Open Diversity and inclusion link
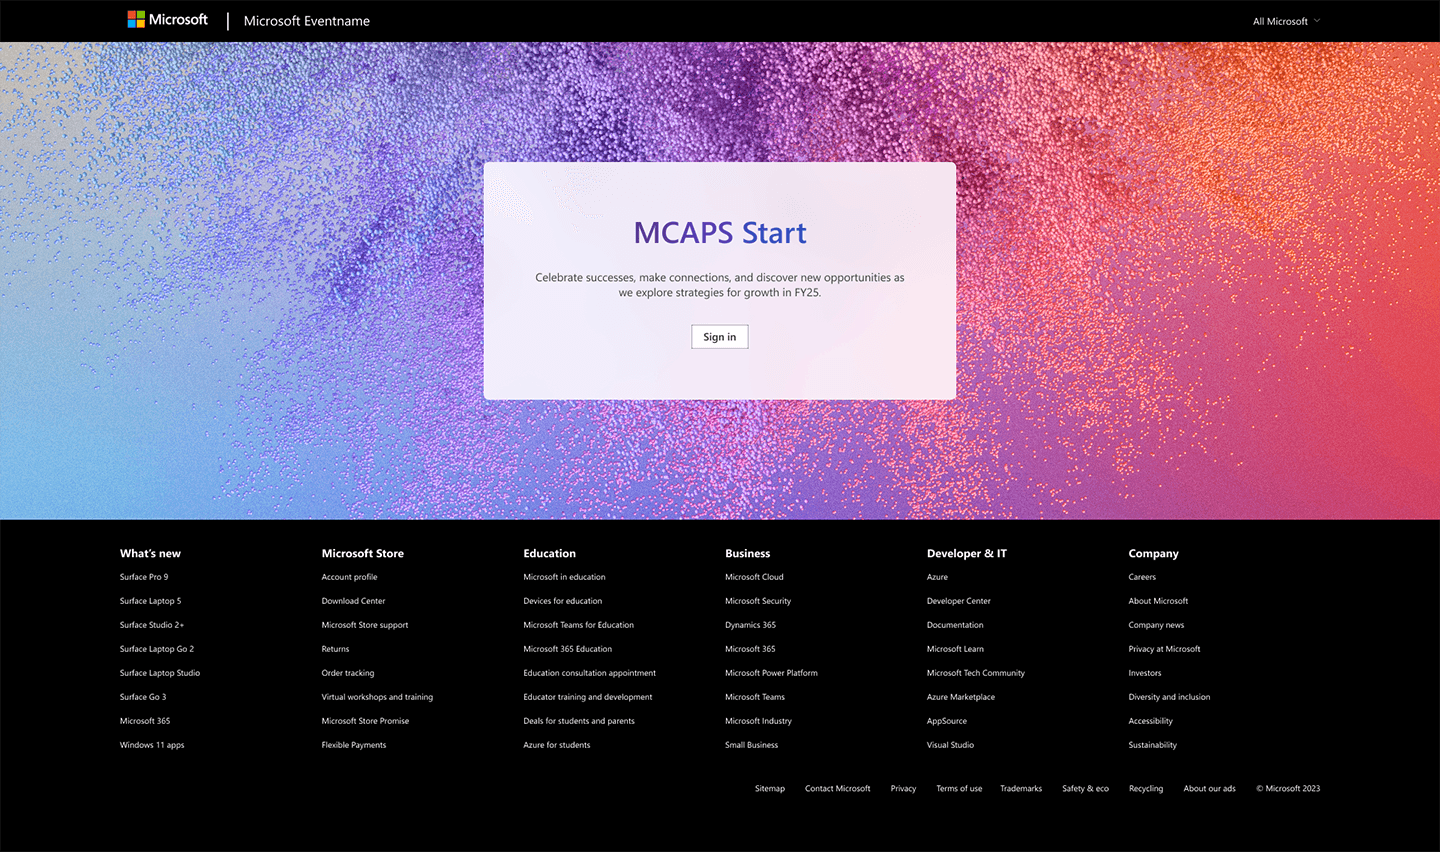 (1169, 697)
